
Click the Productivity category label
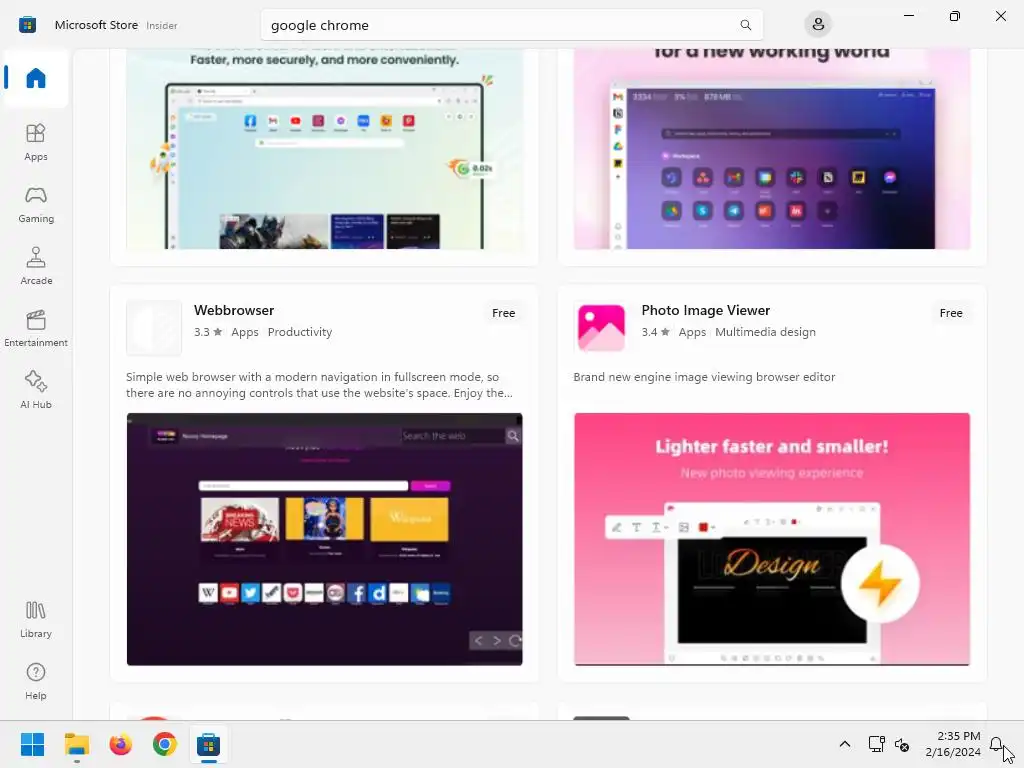300,332
